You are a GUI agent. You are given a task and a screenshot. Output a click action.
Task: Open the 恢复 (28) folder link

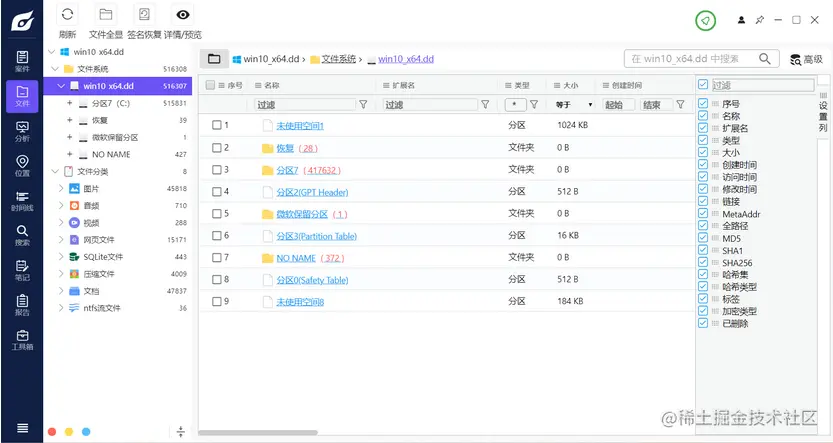click(297, 148)
